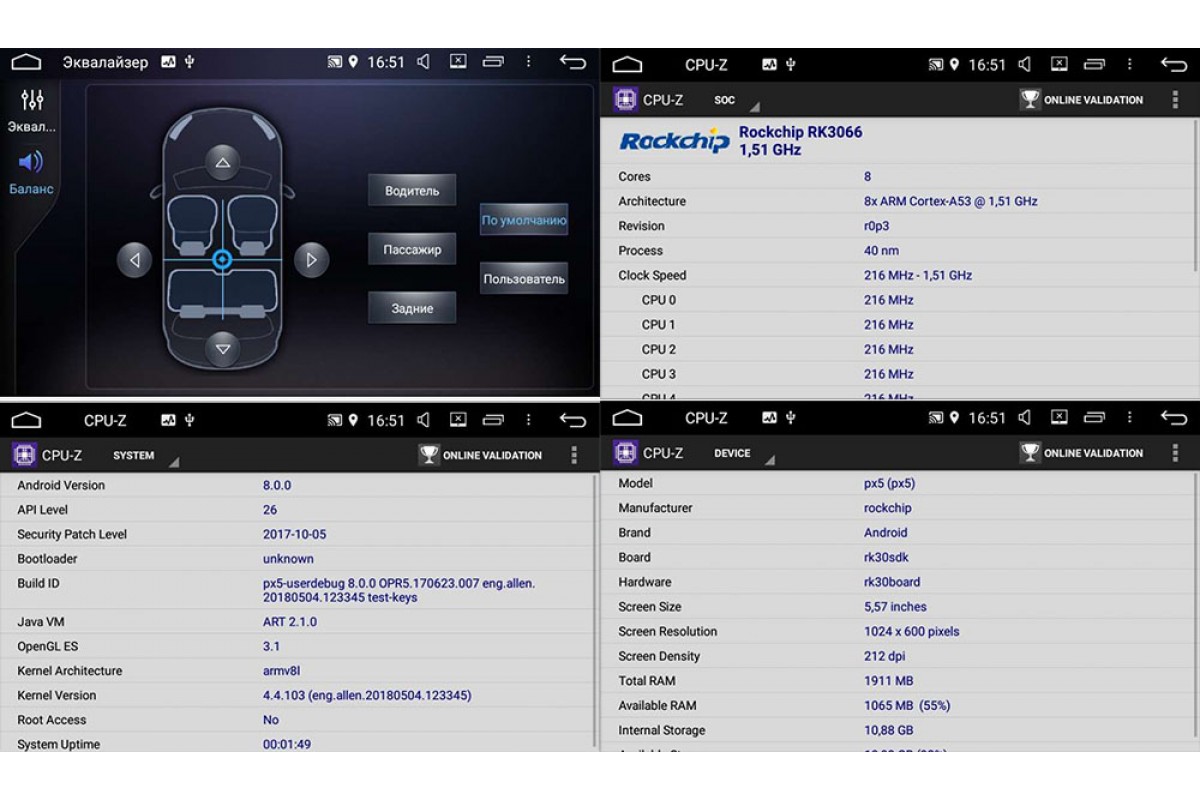
Task: Select the "Rockchip RK3066" heading text
Action: 800,132
